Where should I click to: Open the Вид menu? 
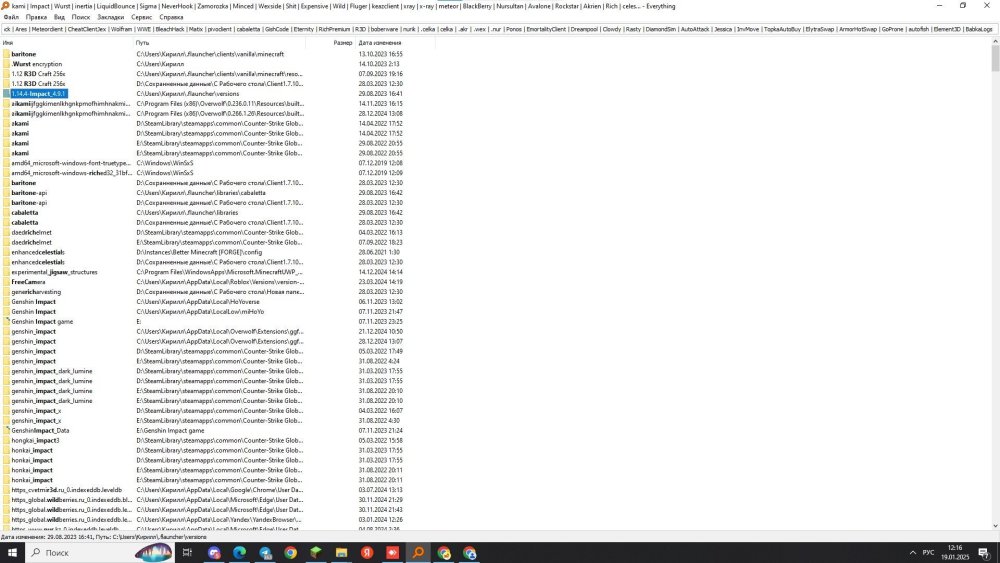tap(59, 17)
